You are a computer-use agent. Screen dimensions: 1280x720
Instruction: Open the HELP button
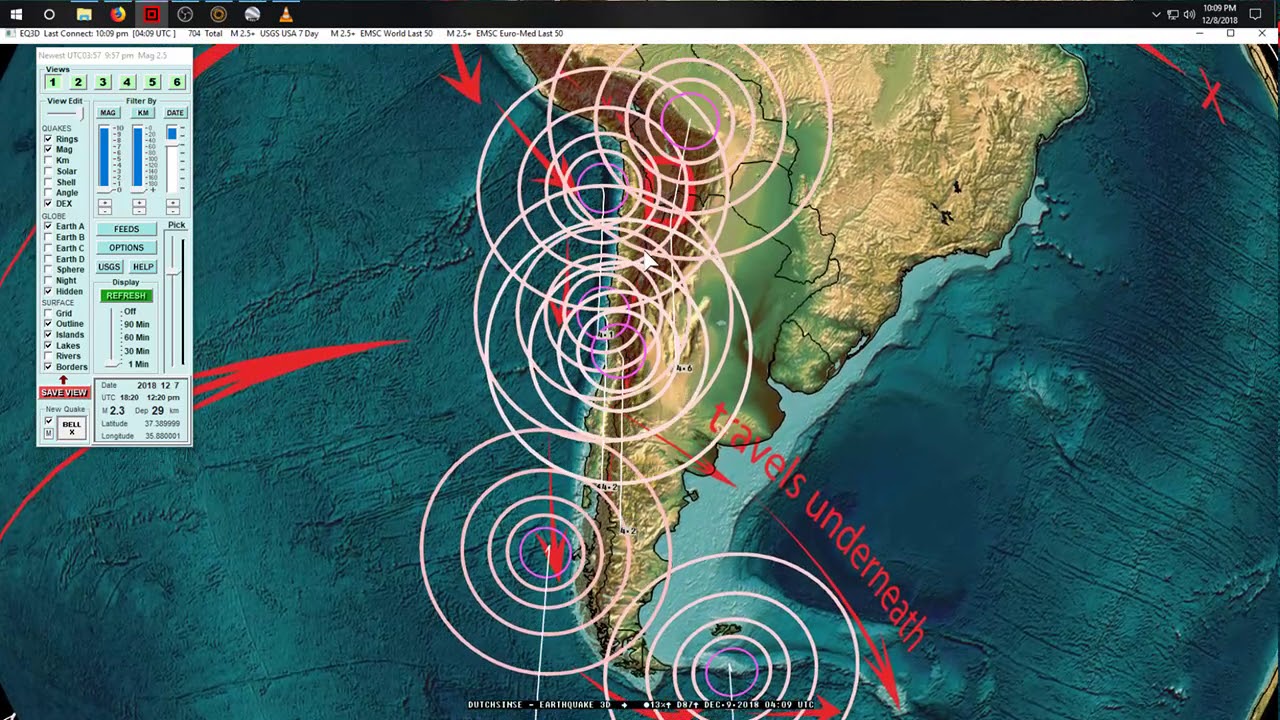click(143, 267)
